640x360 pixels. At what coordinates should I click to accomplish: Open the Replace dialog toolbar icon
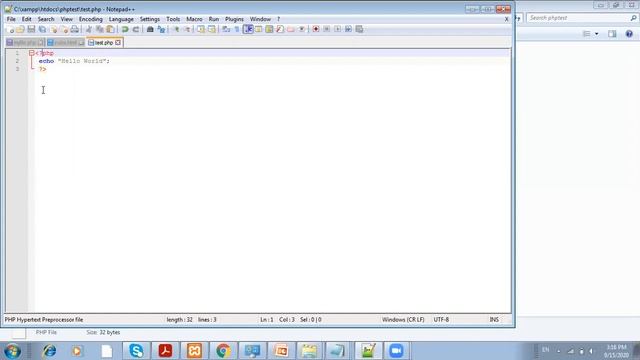(x=161, y=29)
